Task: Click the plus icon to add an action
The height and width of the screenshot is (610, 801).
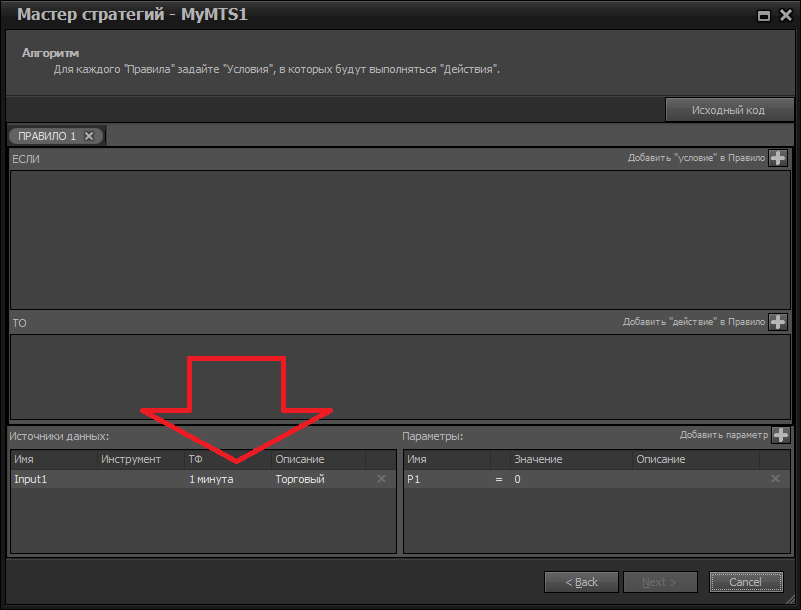Action: pyautogui.click(x=778, y=322)
